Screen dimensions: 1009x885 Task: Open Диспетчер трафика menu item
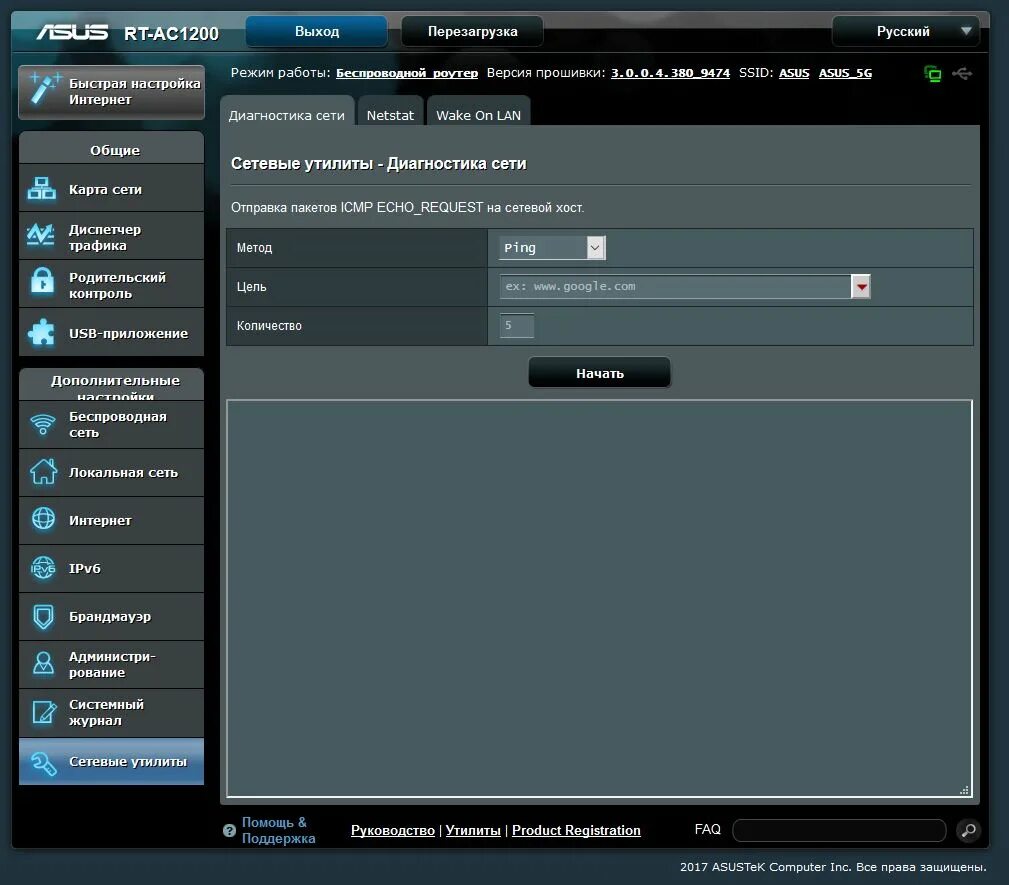pos(111,236)
